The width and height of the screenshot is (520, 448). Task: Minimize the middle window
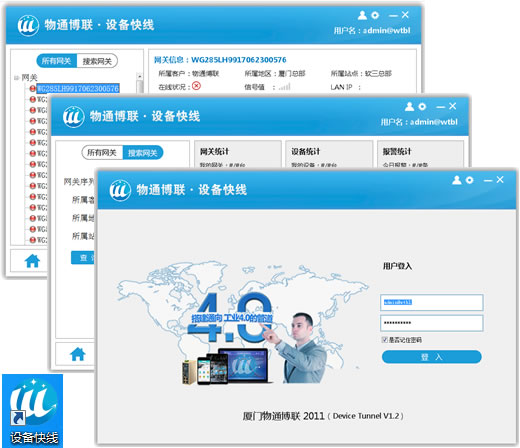441,107
